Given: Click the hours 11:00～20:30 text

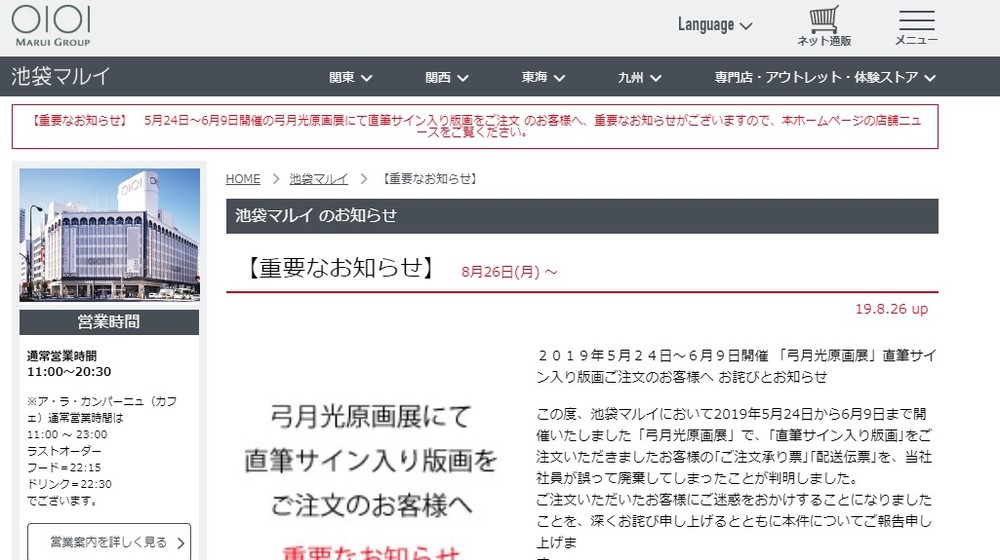Looking at the screenshot, I should [x=69, y=372].
